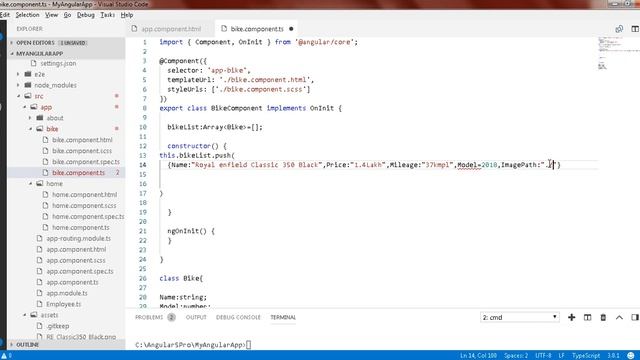The width and height of the screenshot is (640, 360).
Task: Switch to Output panel tab
Action: [196, 317]
